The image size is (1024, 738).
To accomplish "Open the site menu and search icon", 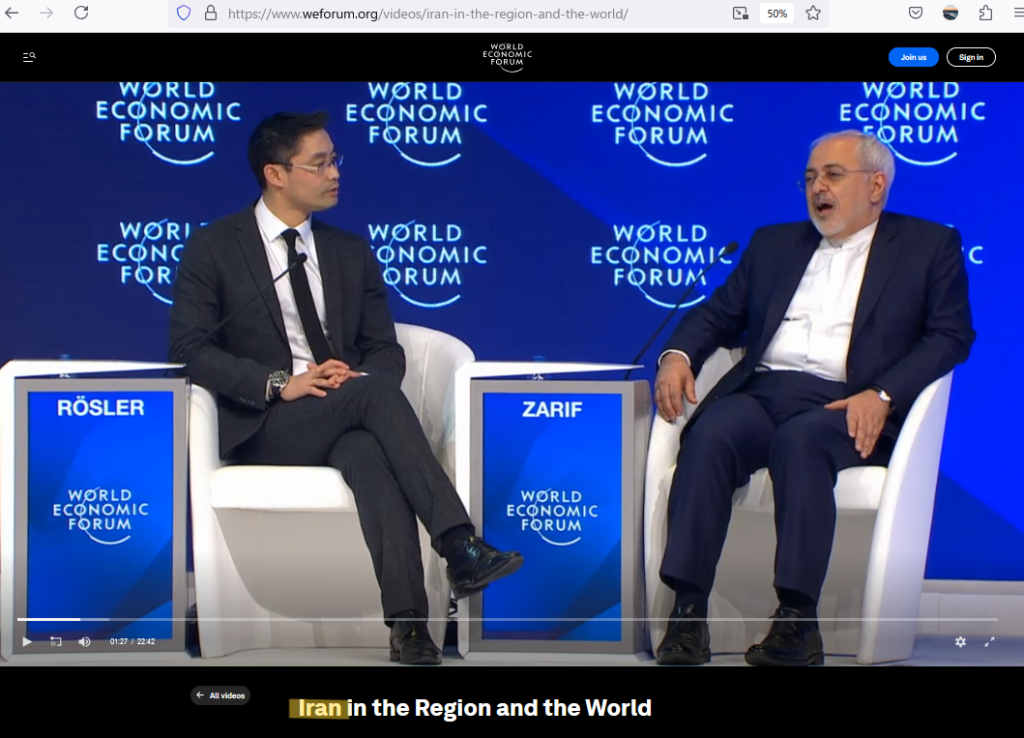I will click(x=29, y=57).
